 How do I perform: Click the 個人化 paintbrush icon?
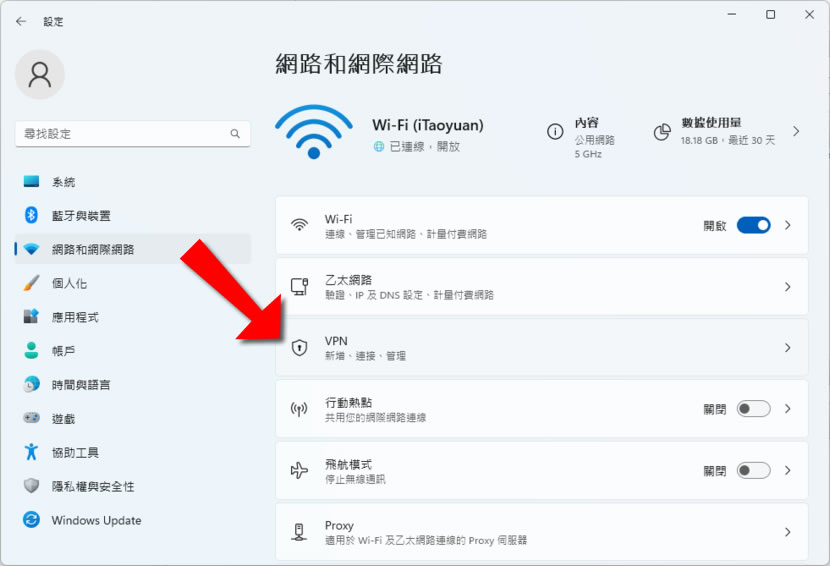(x=31, y=283)
